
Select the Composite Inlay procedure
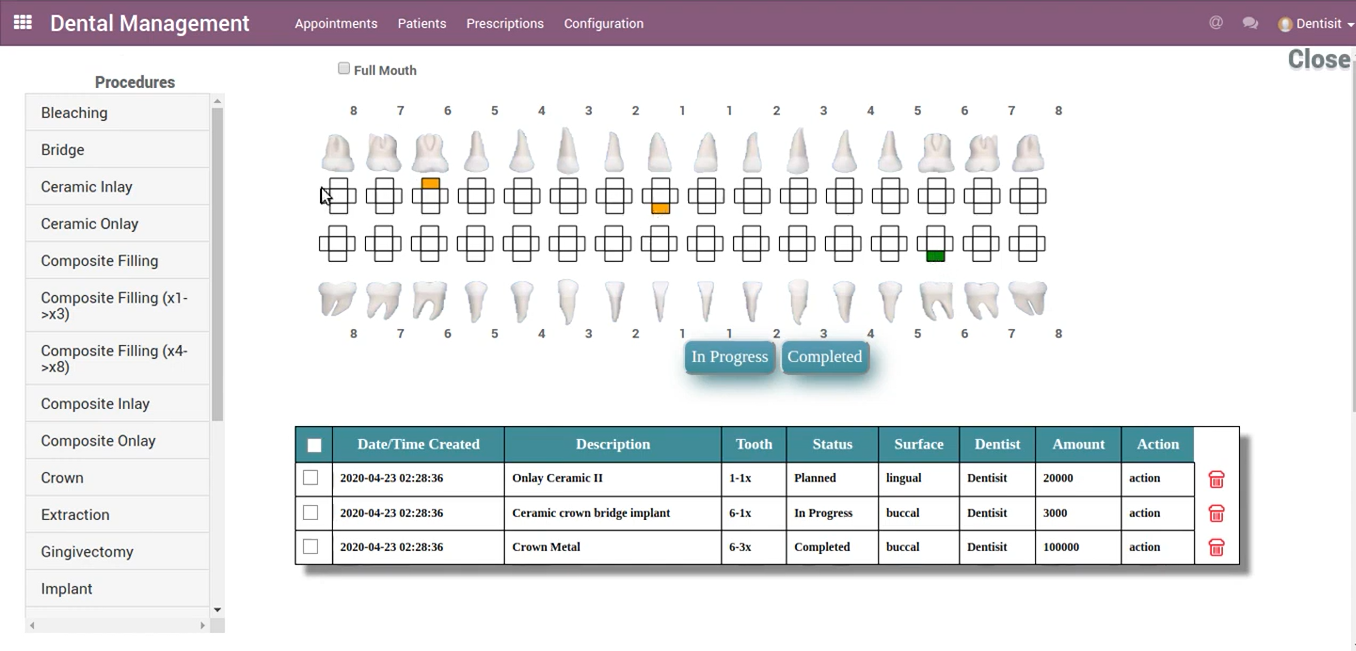(95, 404)
